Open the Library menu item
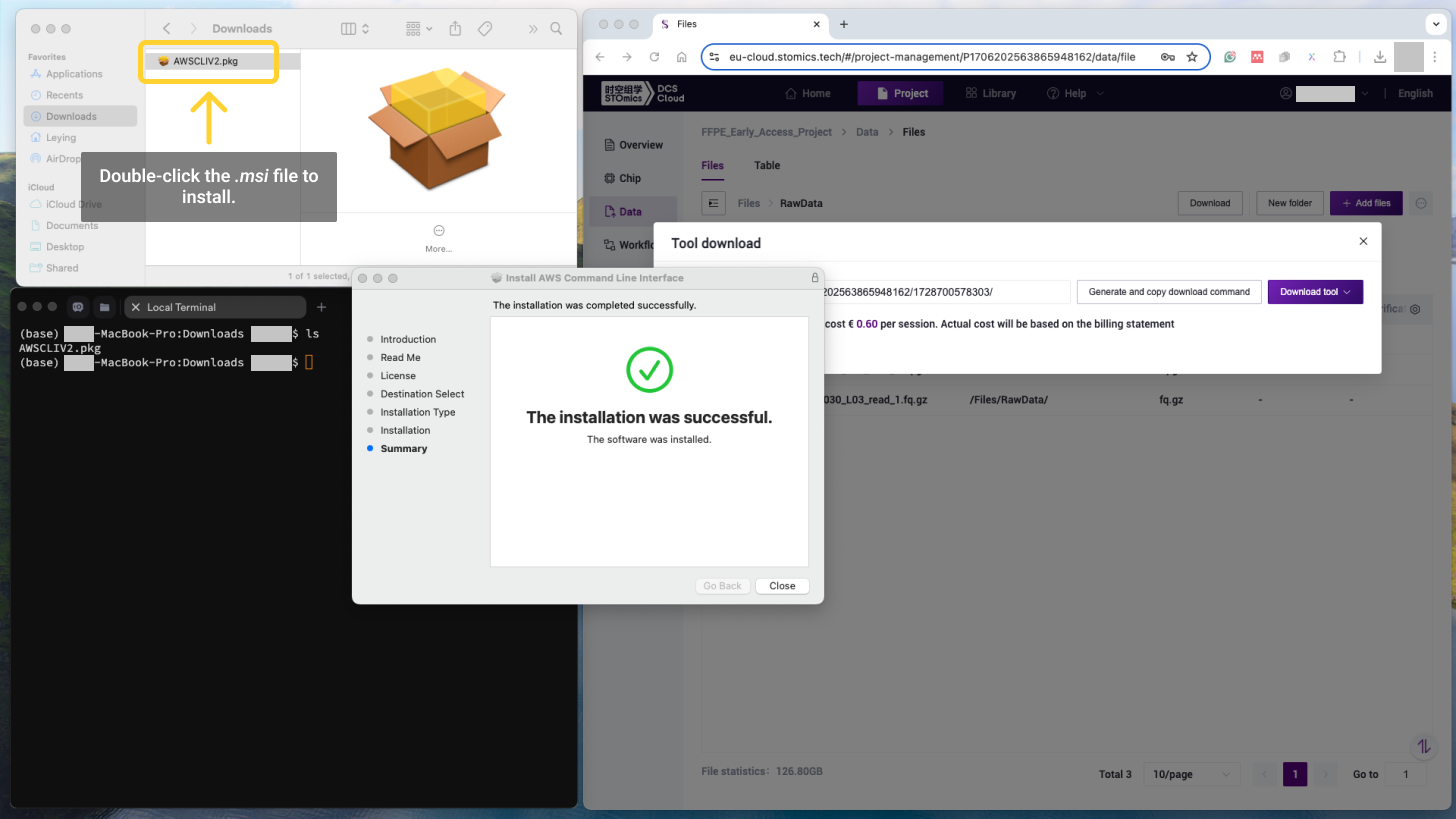The image size is (1456, 819). pyautogui.click(x=990, y=93)
